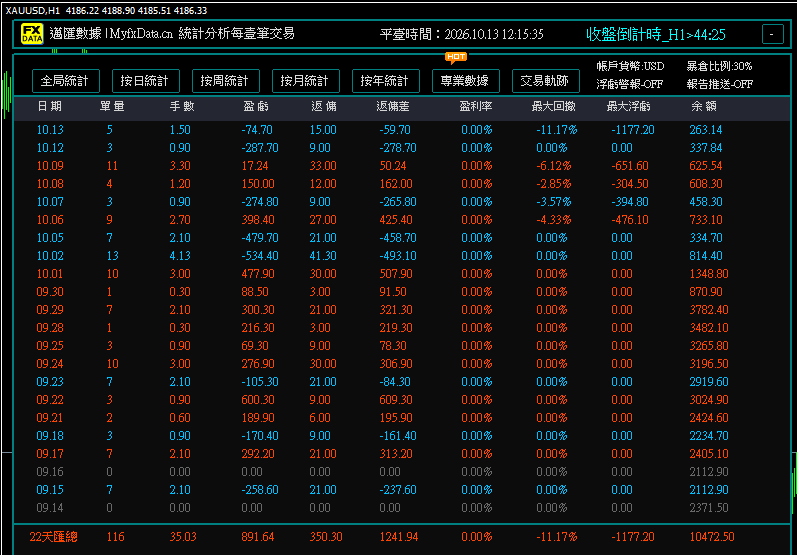Open the 專業數據 button
The image size is (797, 555).
pyautogui.click(x=466, y=81)
